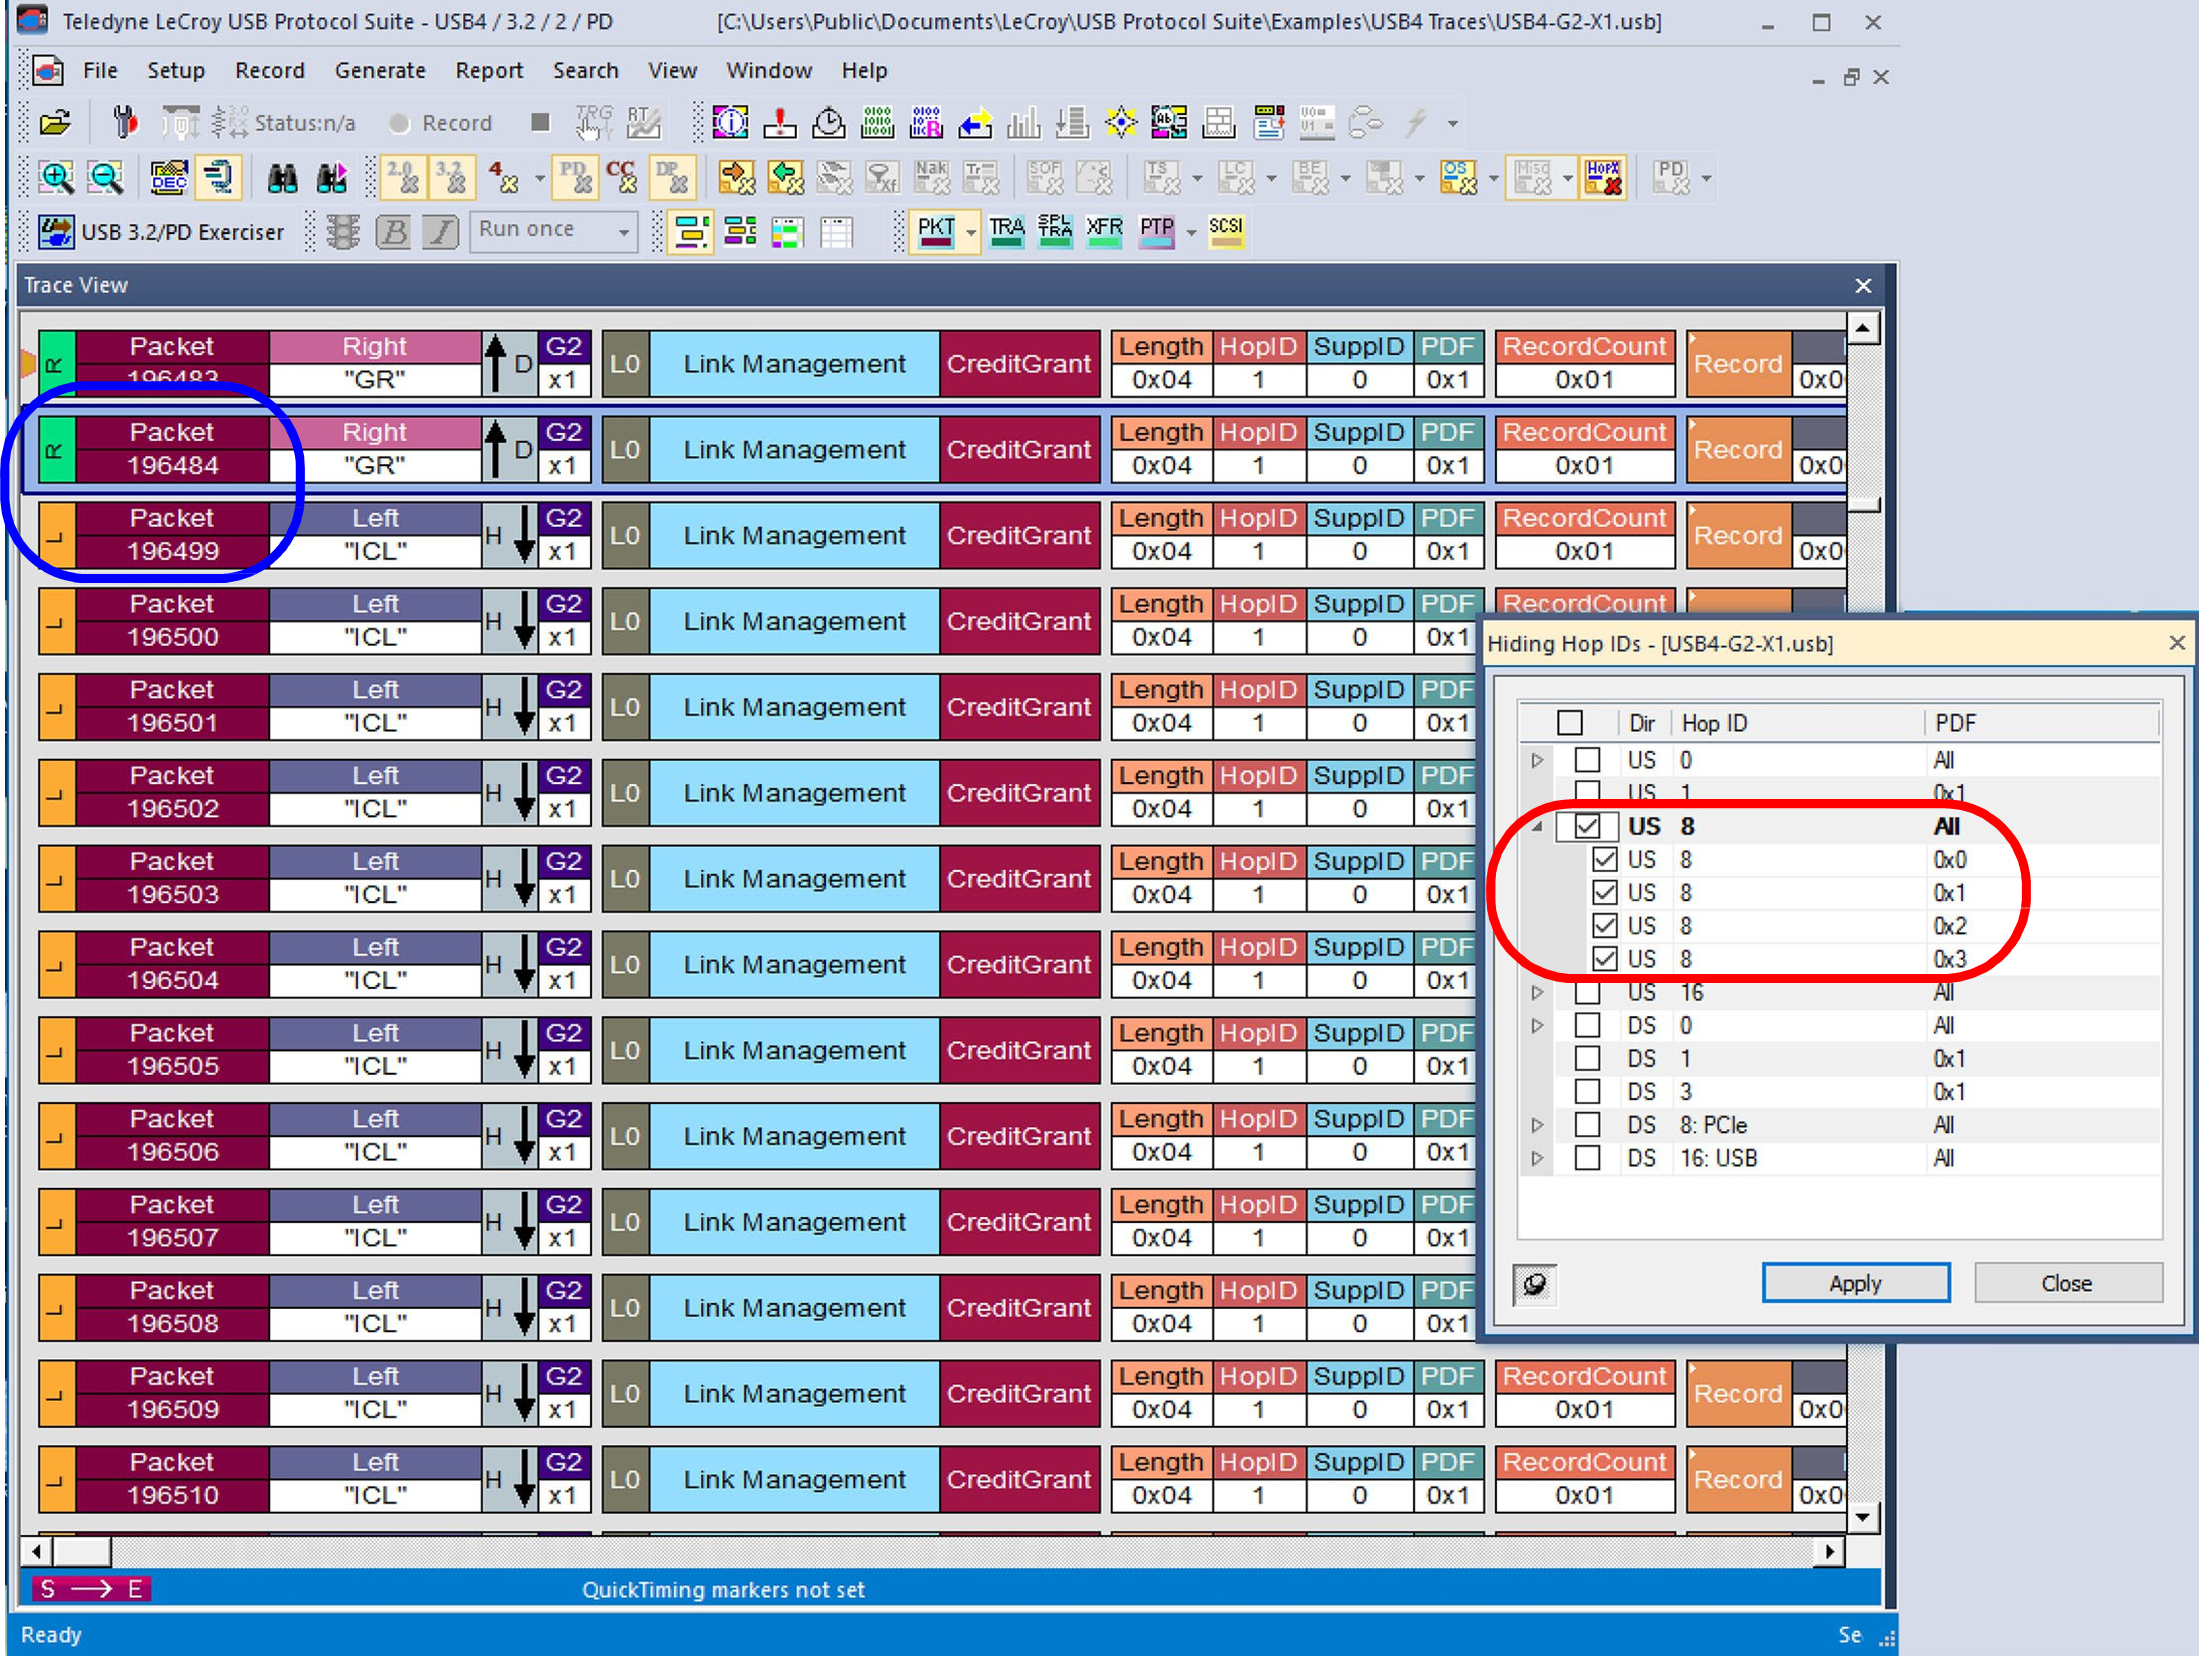This screenshot has width=2199, height=1656.
Task: Click the HopX hide Hop IDs icon
Action: pos(1602,178)
